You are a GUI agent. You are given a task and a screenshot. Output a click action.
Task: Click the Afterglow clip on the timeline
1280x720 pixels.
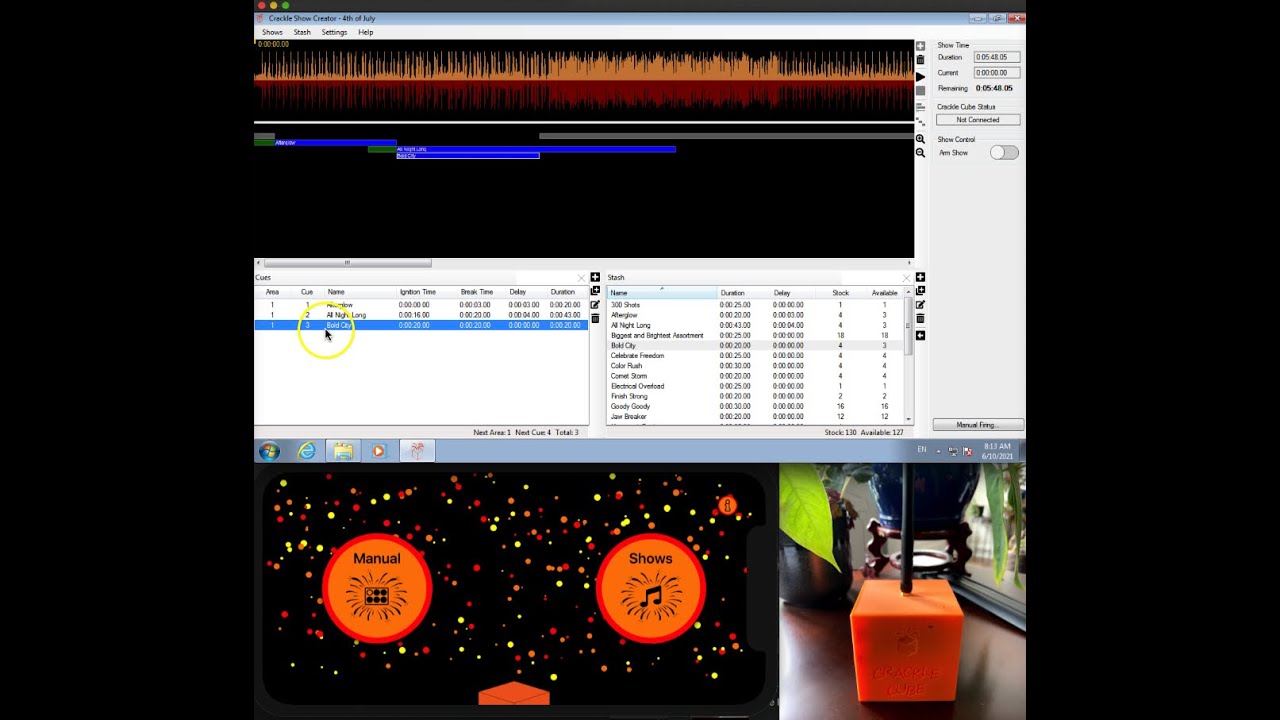click(325, 143)
